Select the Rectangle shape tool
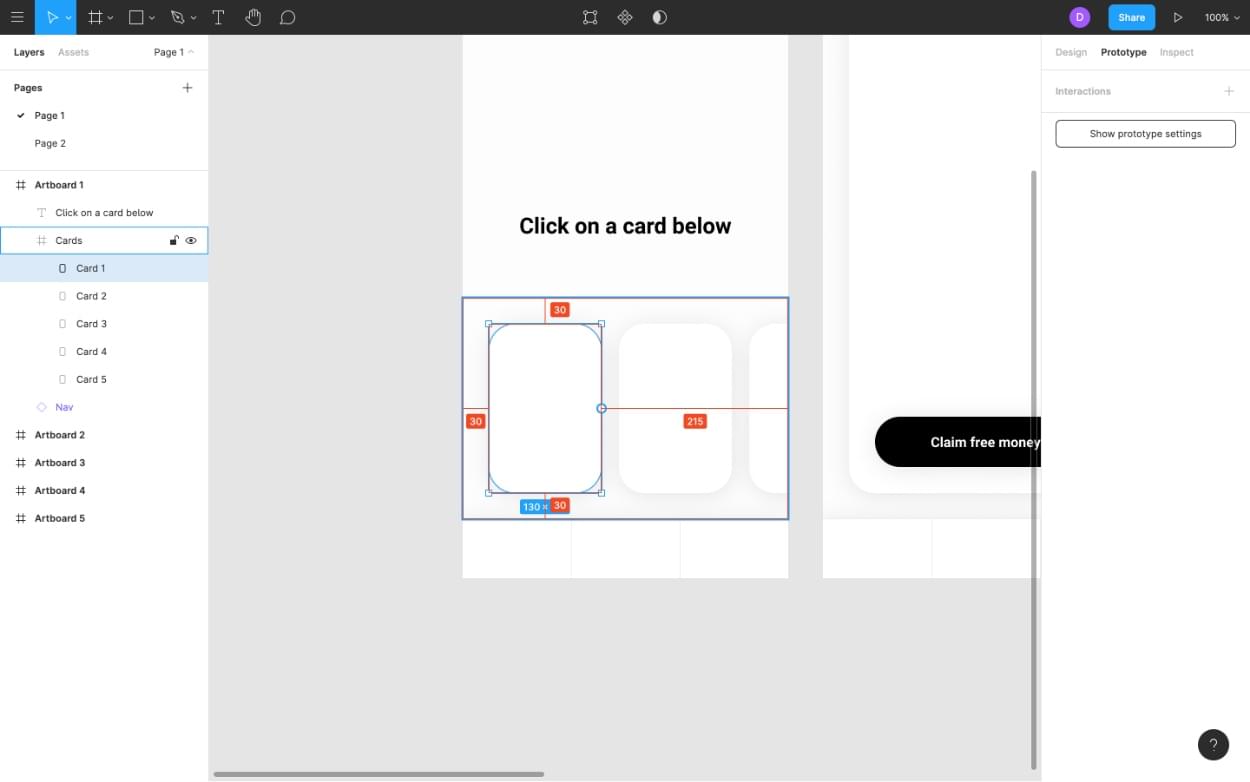Image resolution: width=1250 pixels, height=782 pixels. click(x=136, y=17)
